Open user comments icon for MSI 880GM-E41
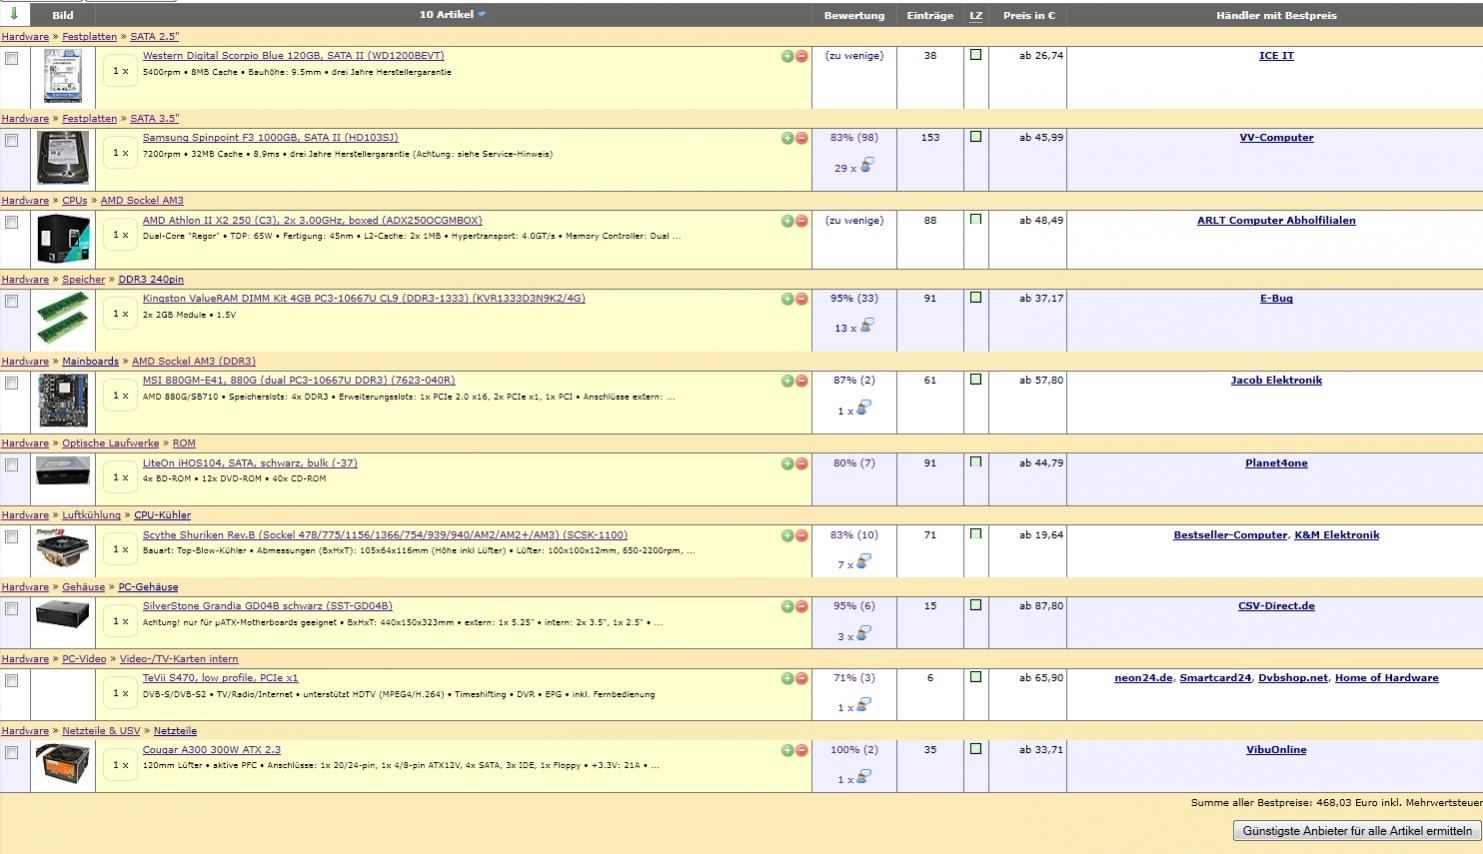Image resolution: width=1483 pixels, height=854 pixels. (863, 408)
